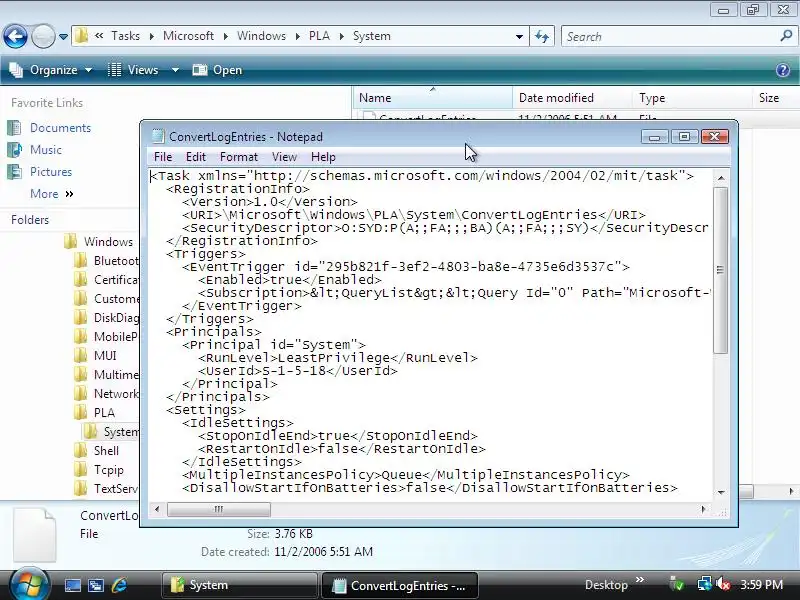The height and width of the screenshot is (600, 800).
Task: Open Notepad's View menu
Action: [x=284, y=157]
